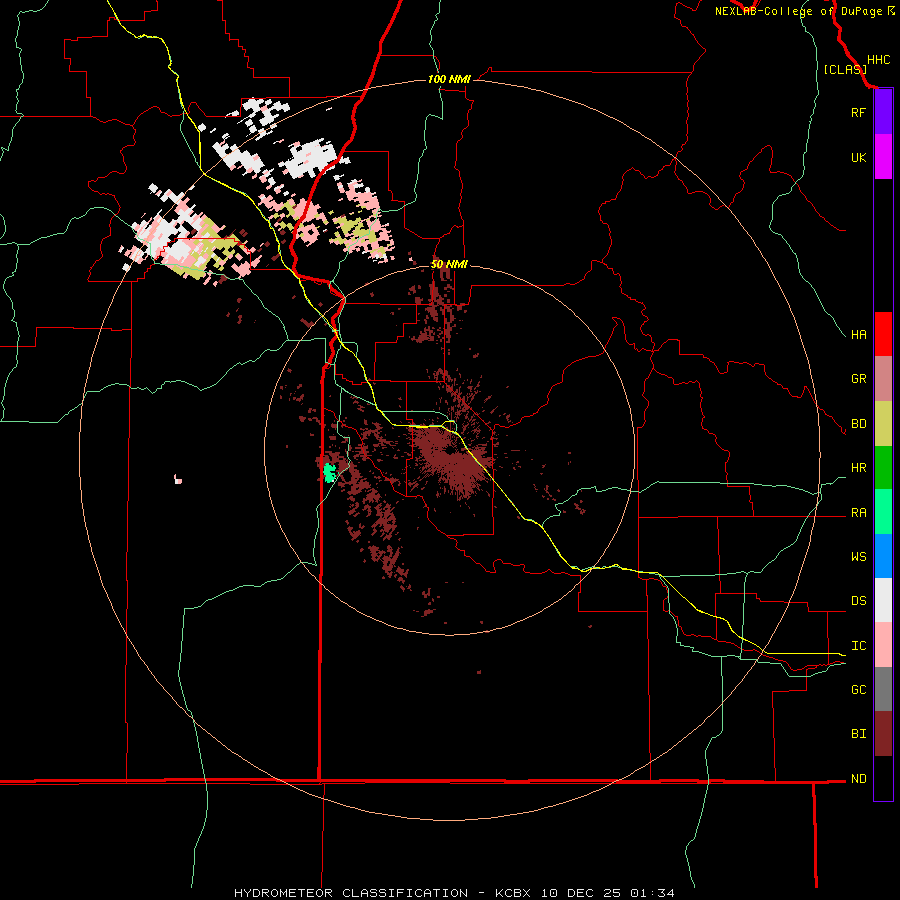This screenshot has width=900, height=900.
Task: Click the DS white legend swatch
Action: coord(883,600)
